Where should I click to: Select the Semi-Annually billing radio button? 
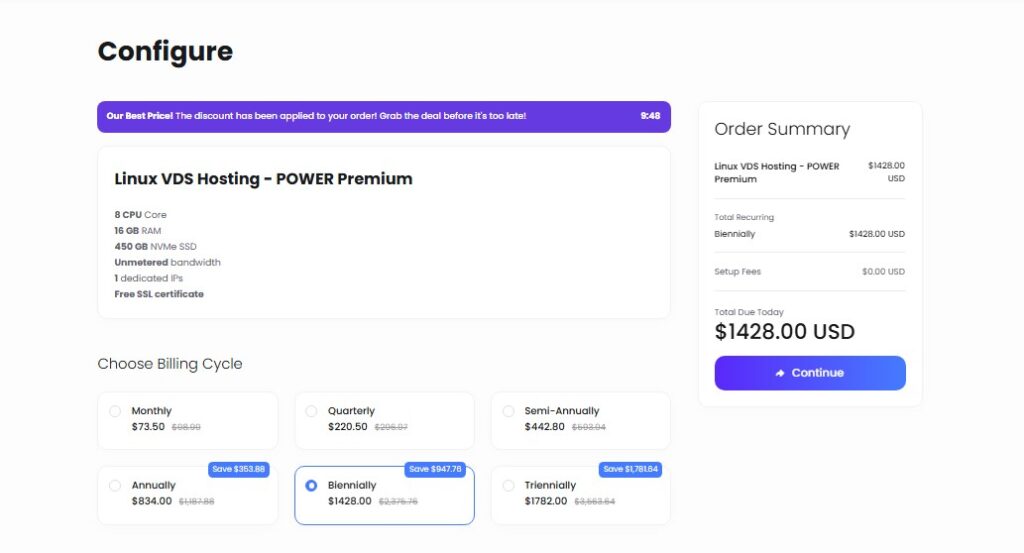pos(508,411)
